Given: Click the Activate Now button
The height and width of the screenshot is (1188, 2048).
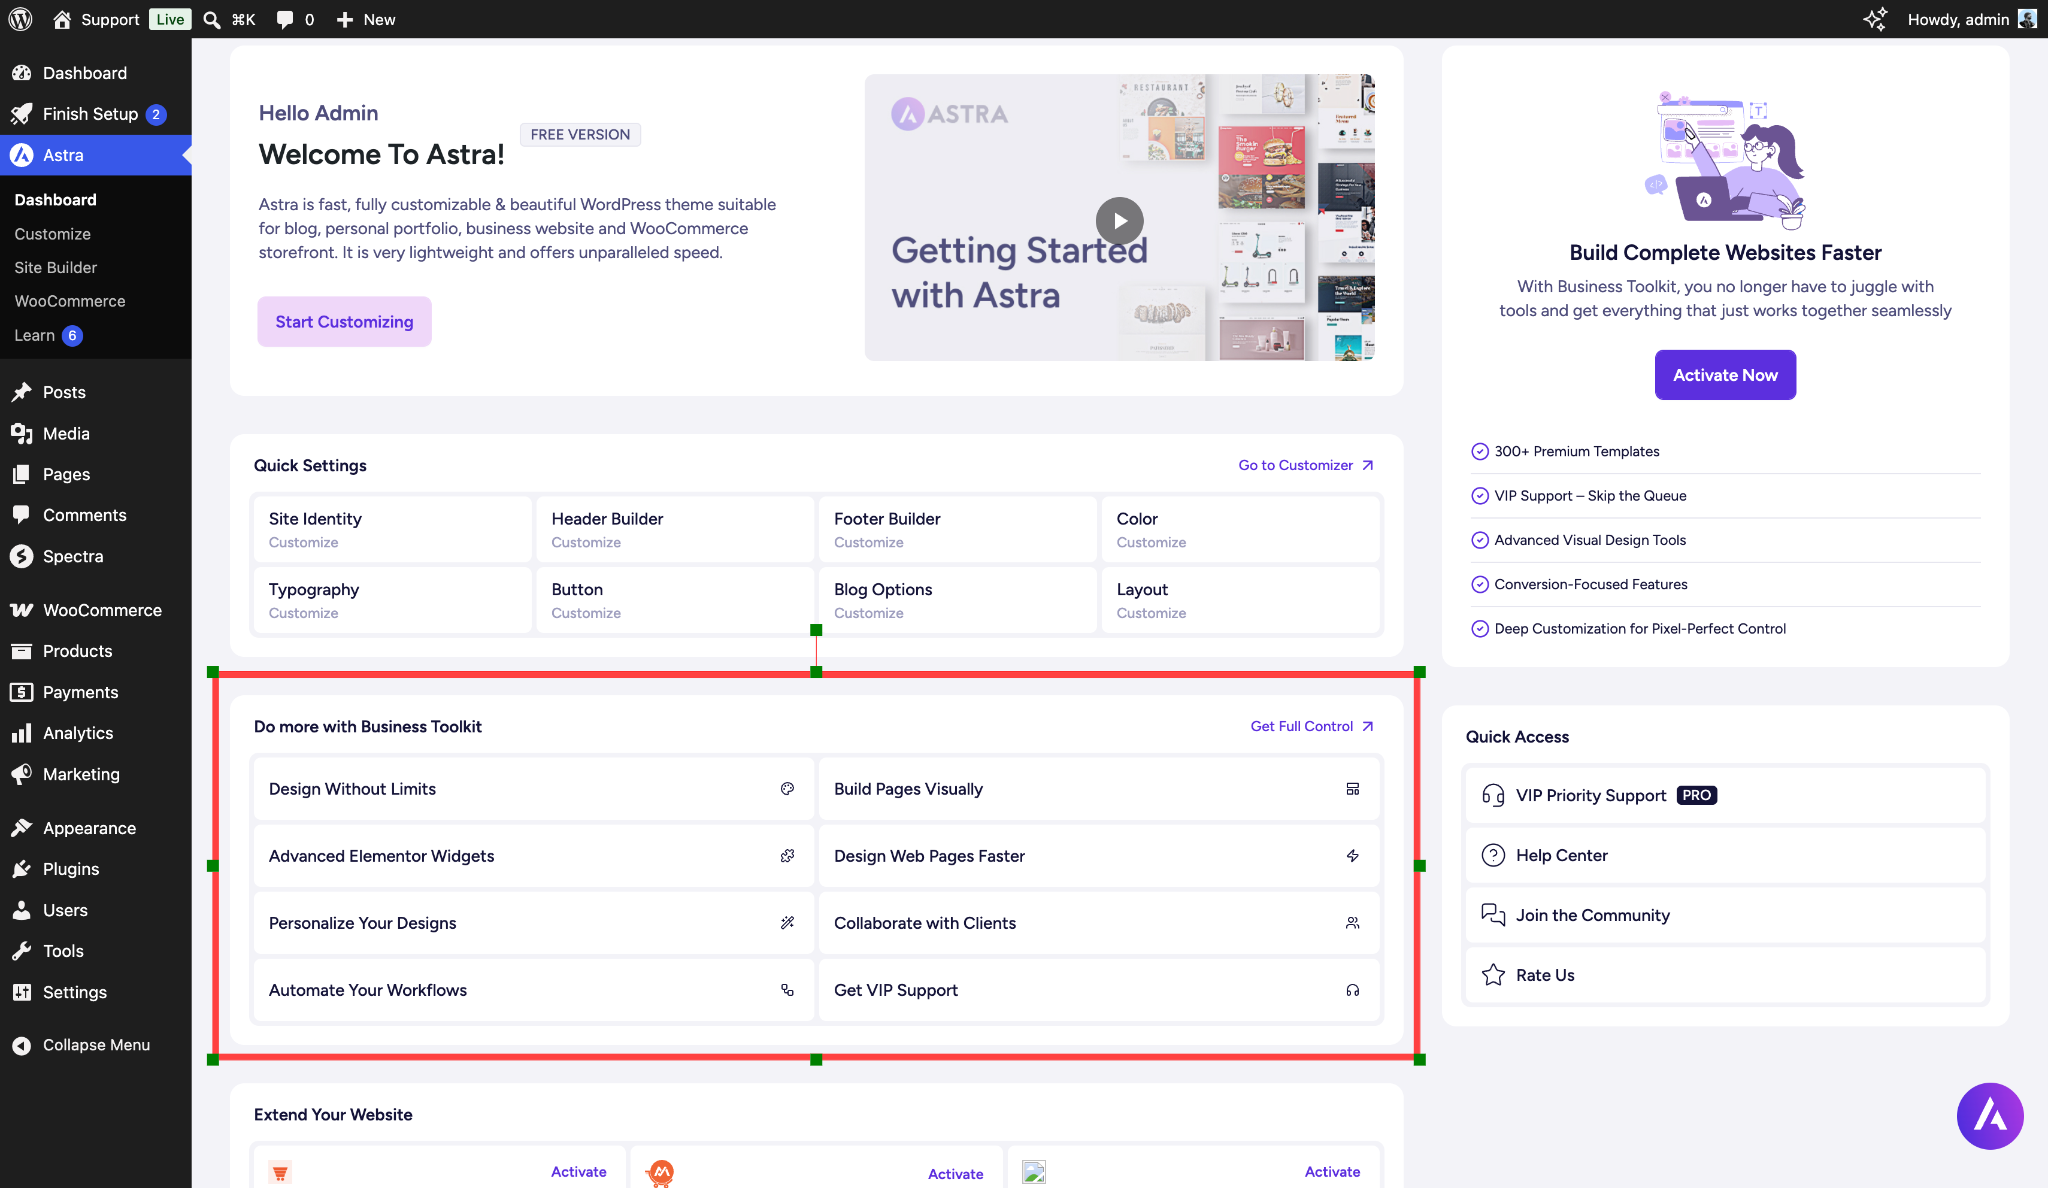Looking at the screenshot, I should [1725, 375].
